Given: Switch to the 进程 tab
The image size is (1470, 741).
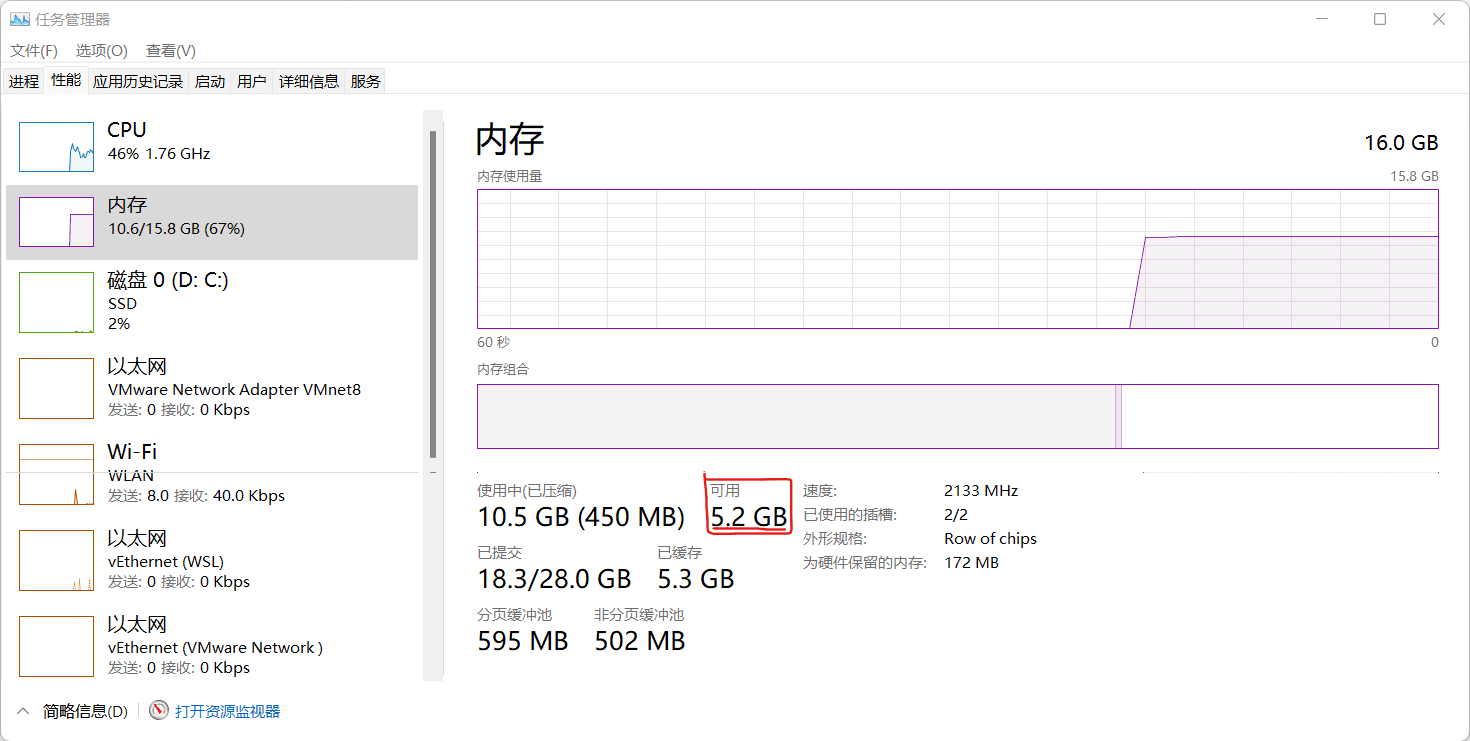Looking at the screenshot, I should (x=24, y=82).
